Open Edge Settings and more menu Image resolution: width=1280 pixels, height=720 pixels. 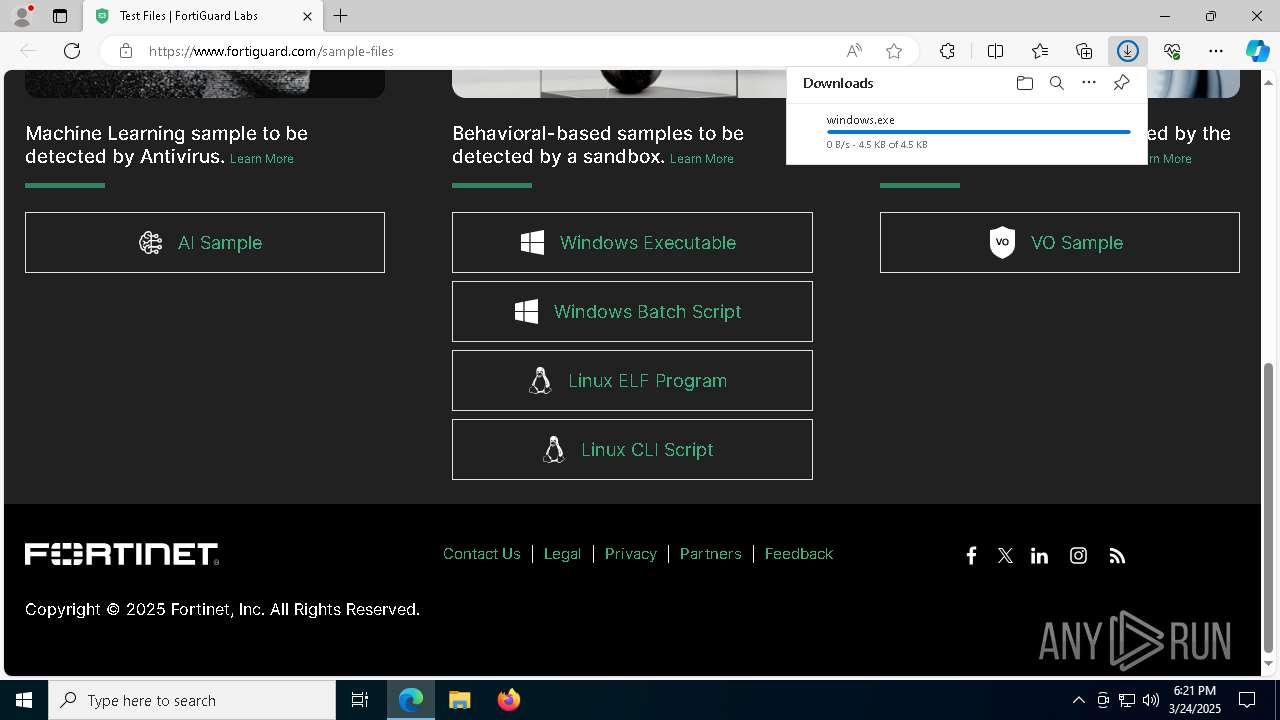[x=1216, y=51]
